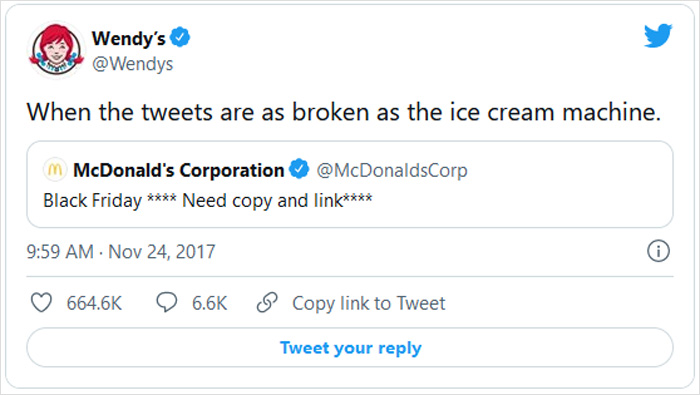Open the @Wendys handle

[x=133, y=64]
